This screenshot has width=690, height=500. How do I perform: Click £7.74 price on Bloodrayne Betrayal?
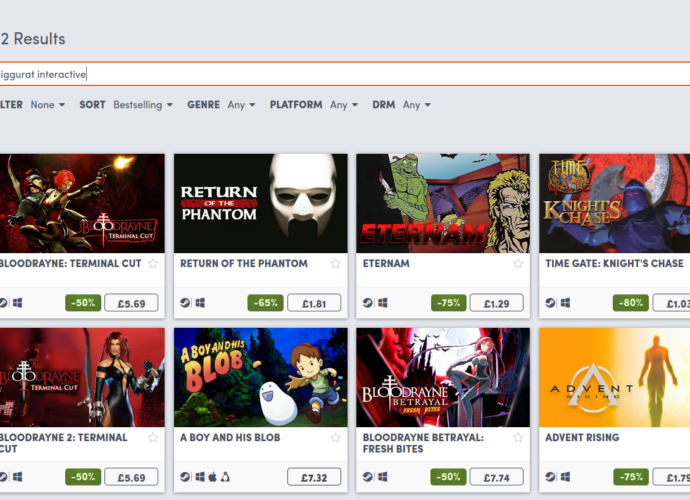[x=497, y=477]
